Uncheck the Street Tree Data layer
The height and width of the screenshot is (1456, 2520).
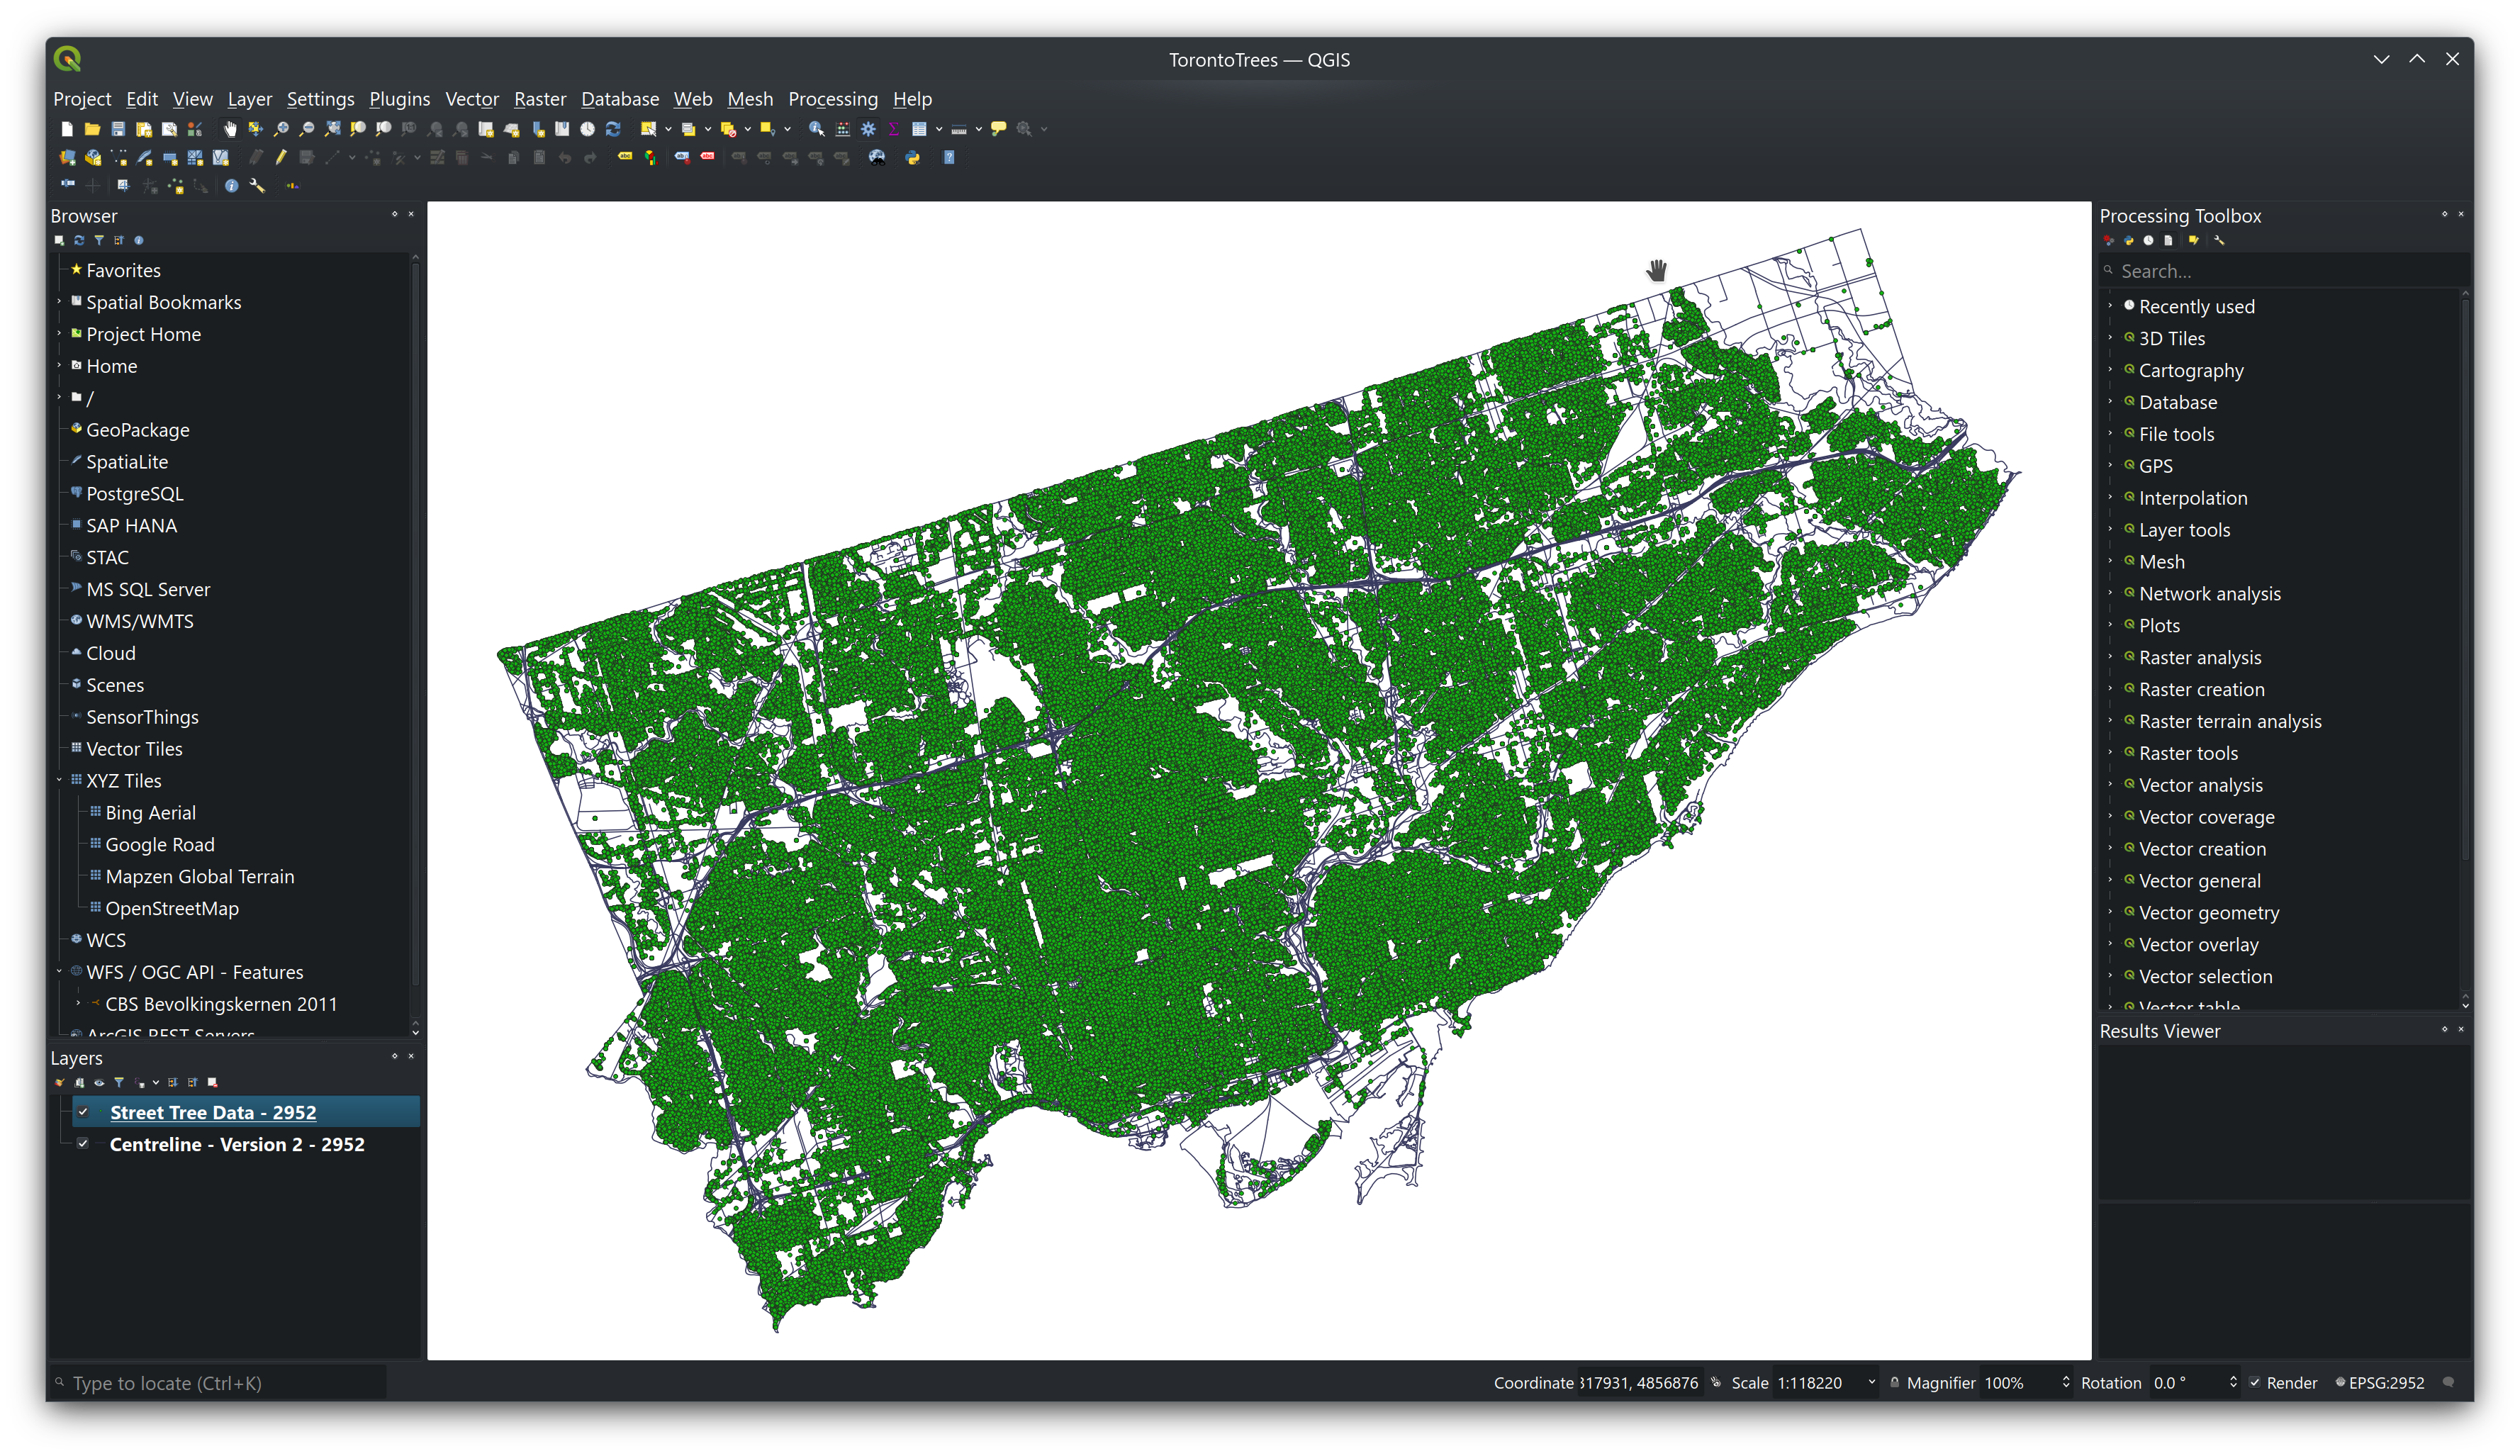[x=84, y=1112]
